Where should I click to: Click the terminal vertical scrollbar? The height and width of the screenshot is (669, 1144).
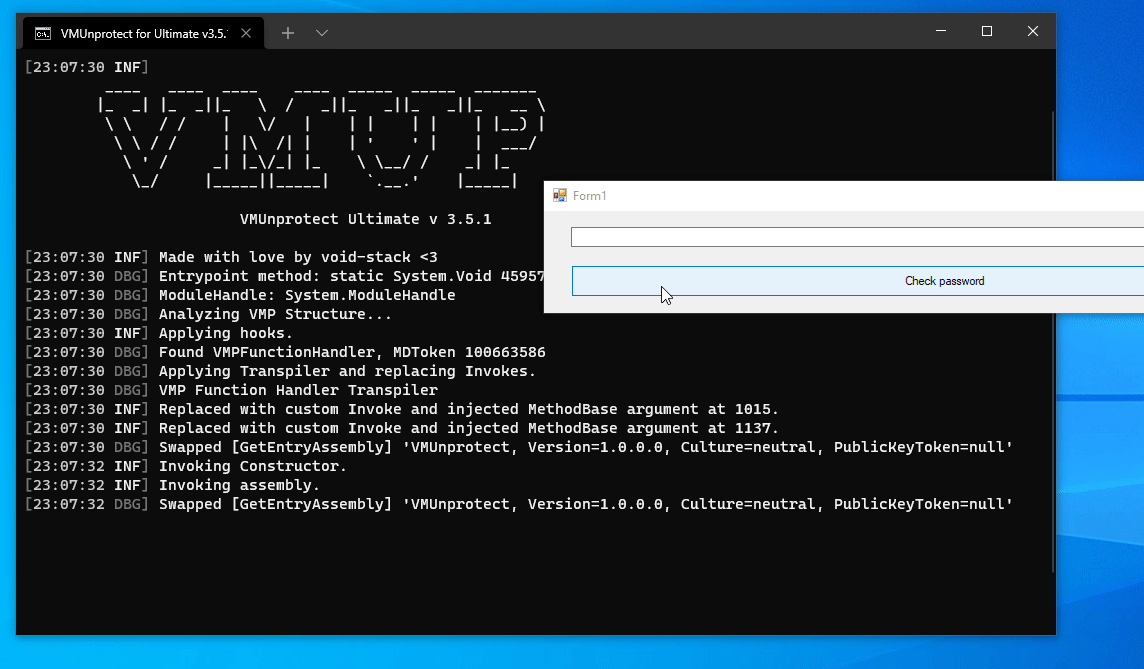[x=1053, y=340]
